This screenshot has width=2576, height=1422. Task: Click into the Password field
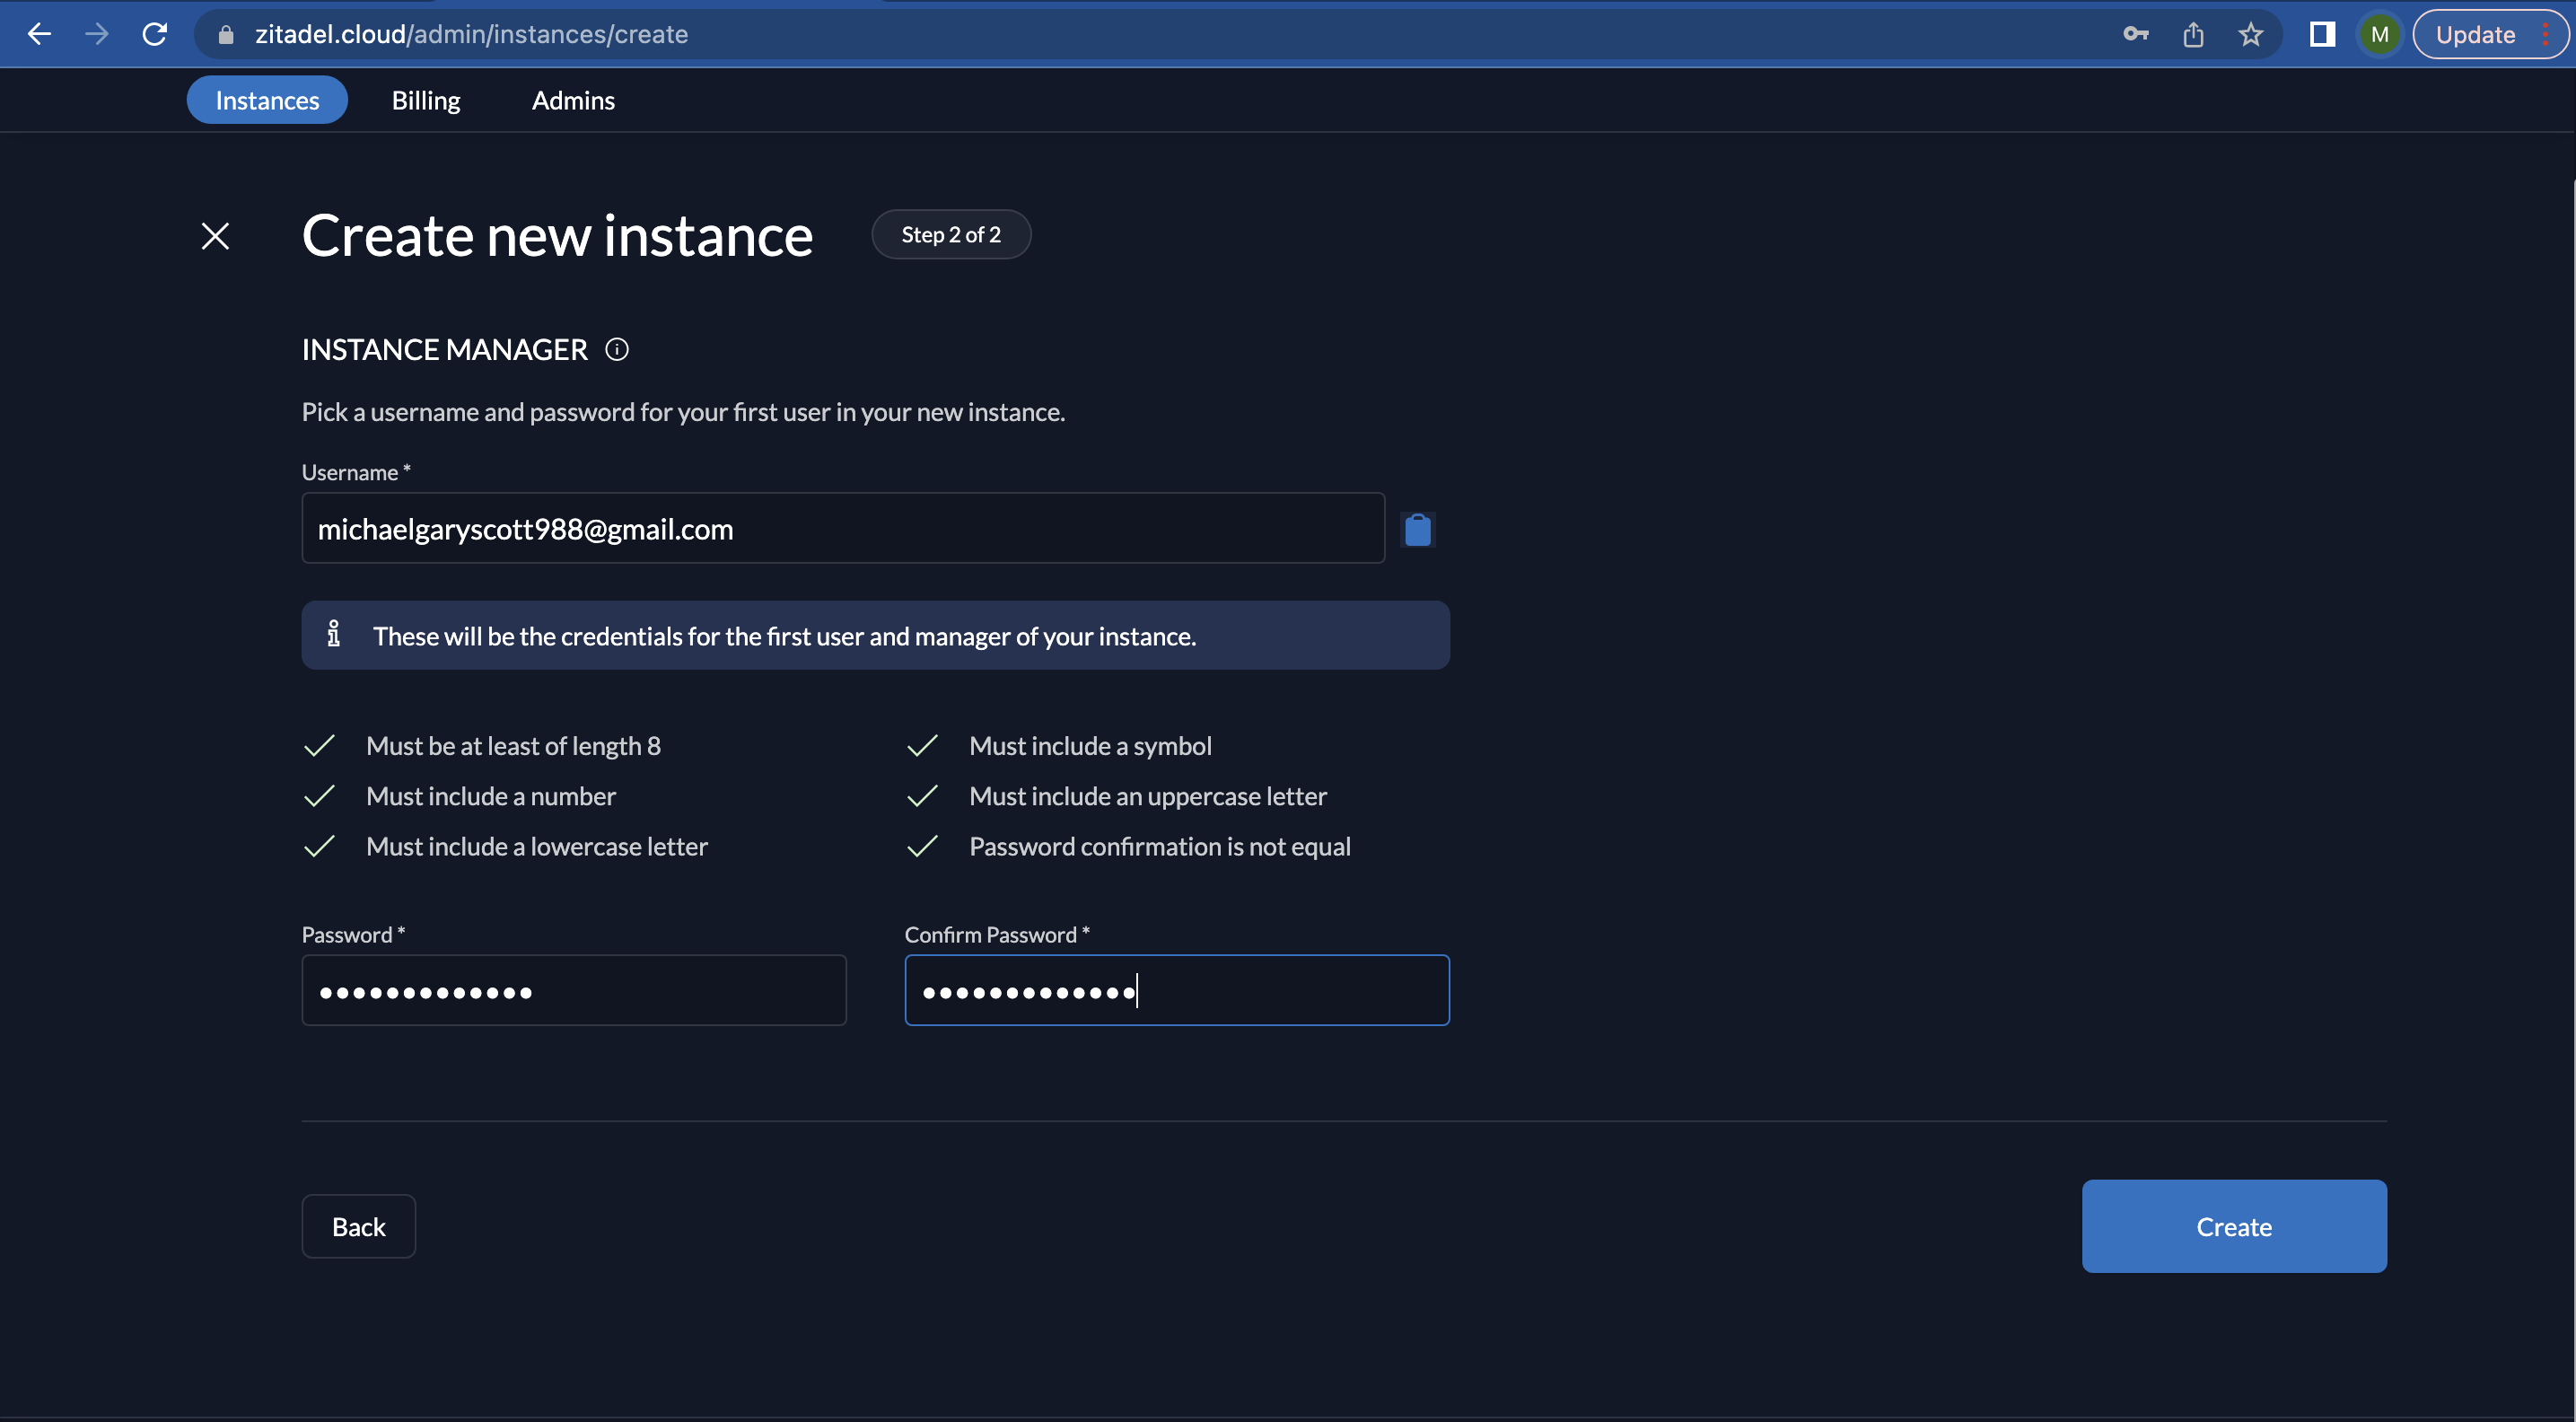573,990
